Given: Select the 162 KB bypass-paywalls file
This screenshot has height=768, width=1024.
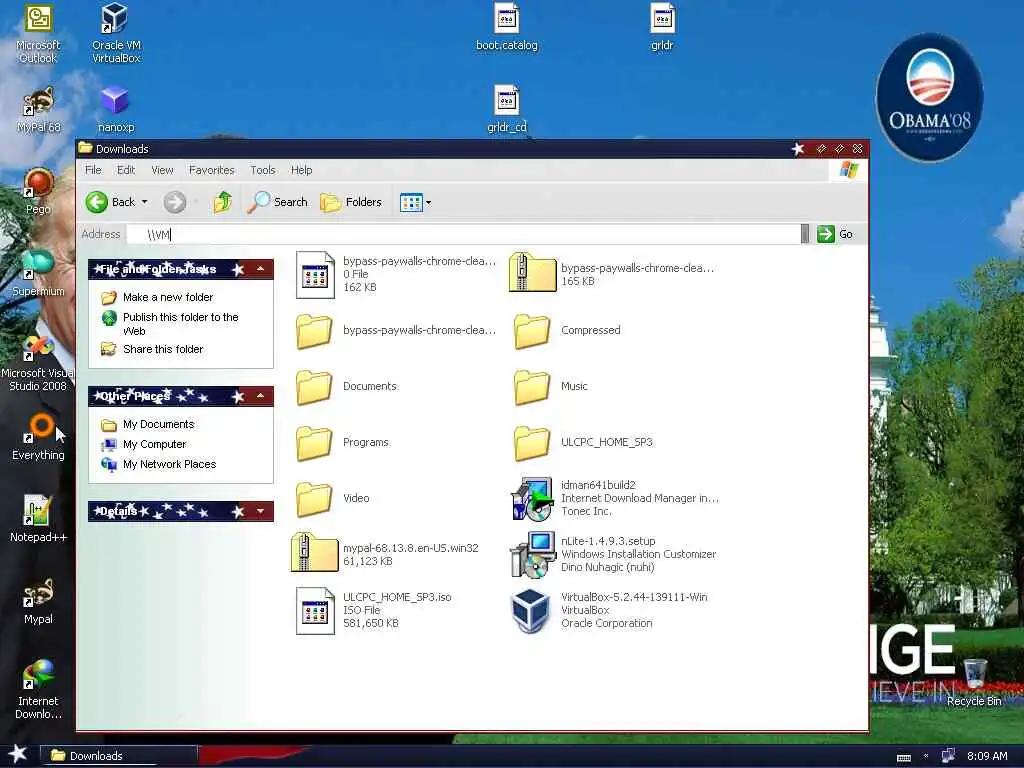Looking at the screenshot, I should pyautogui.click(x=396, y=274).
